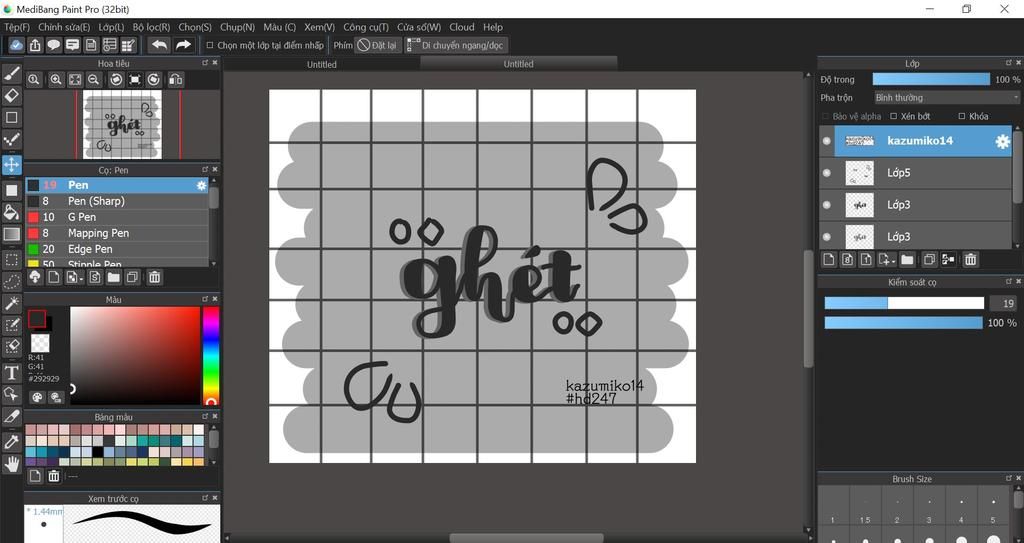The width and height of the screenshot is (1024, 543).
Task: Choose the Gradient tool
Action: tap(12, 234)
